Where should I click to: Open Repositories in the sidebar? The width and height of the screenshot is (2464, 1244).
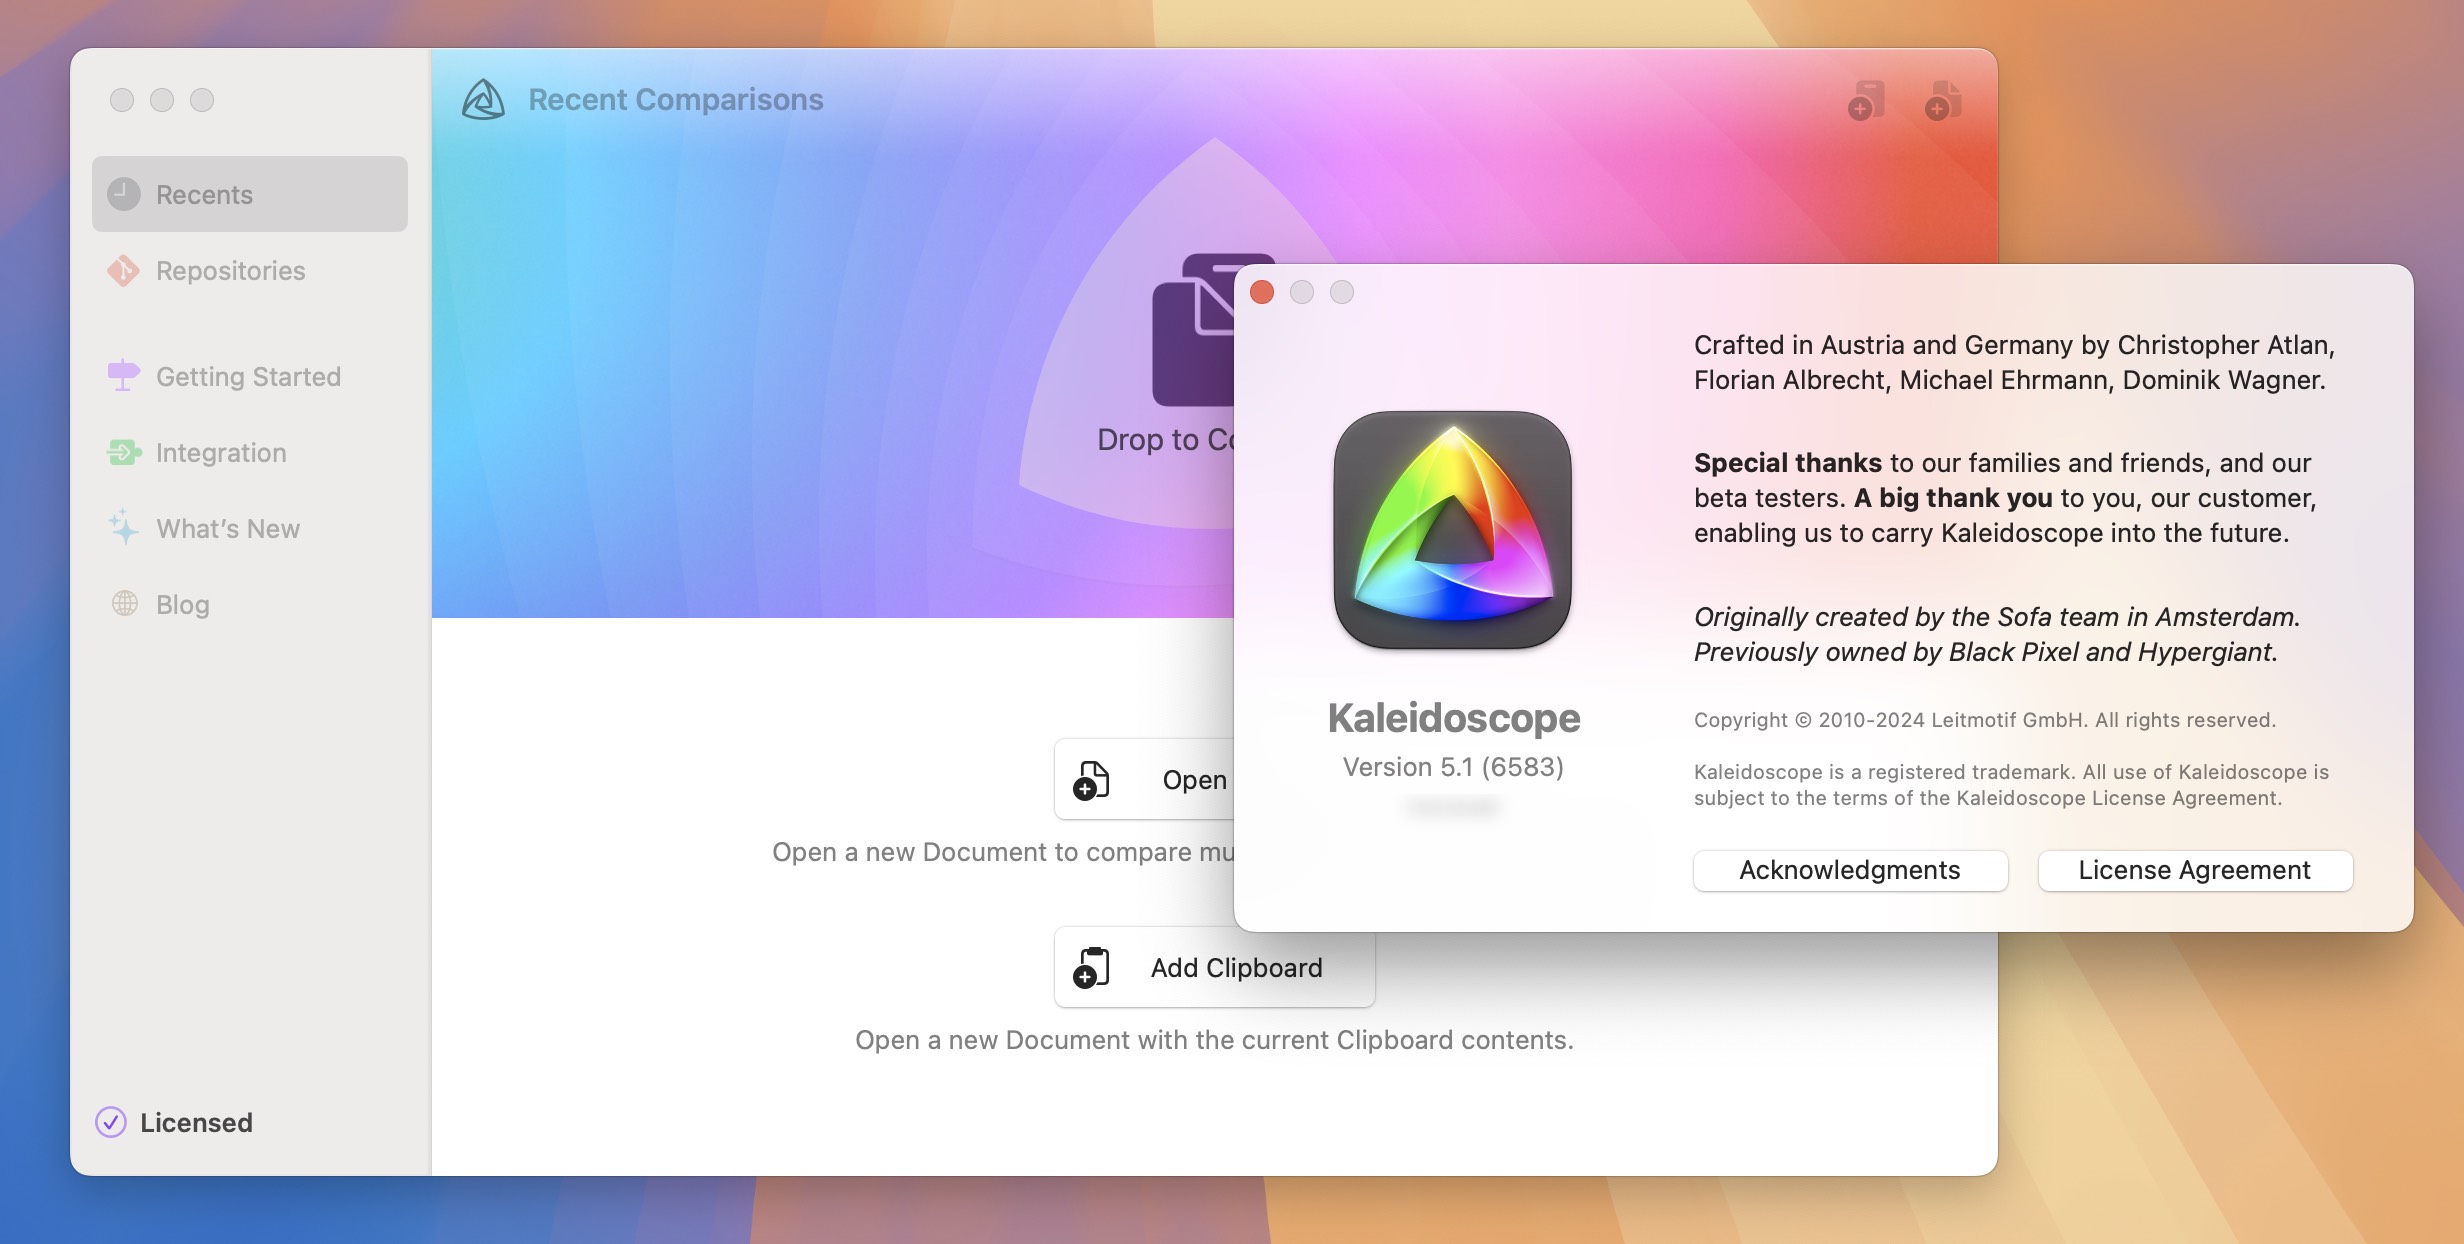coord(249,270)
